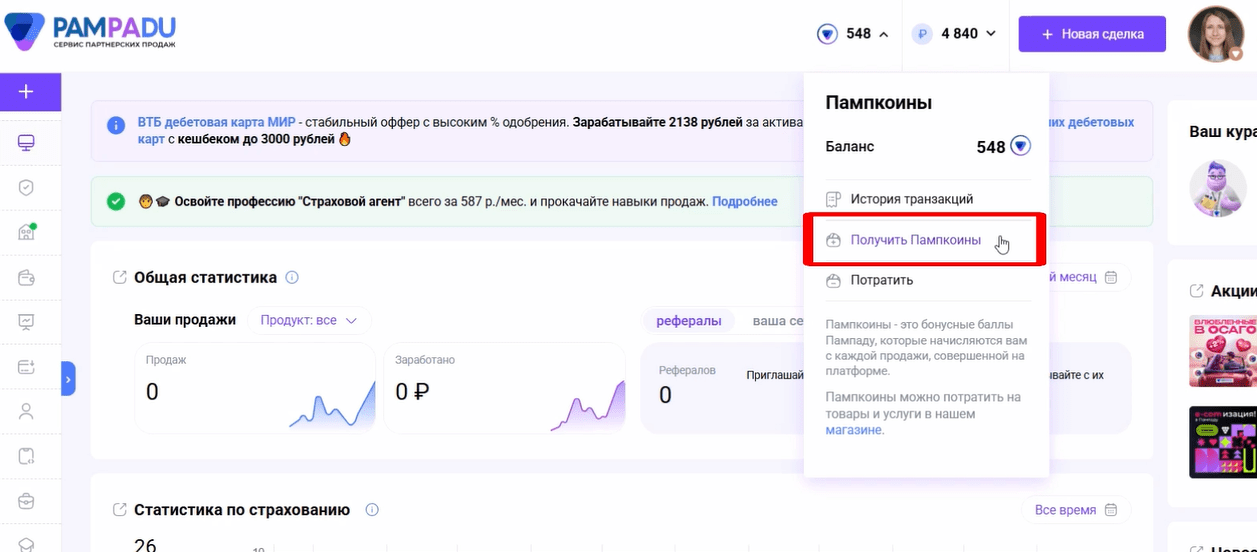Open the monitor dashboard icon in sidebar
This screenshot has height=552, width=1257.
(x=27, y=144)
